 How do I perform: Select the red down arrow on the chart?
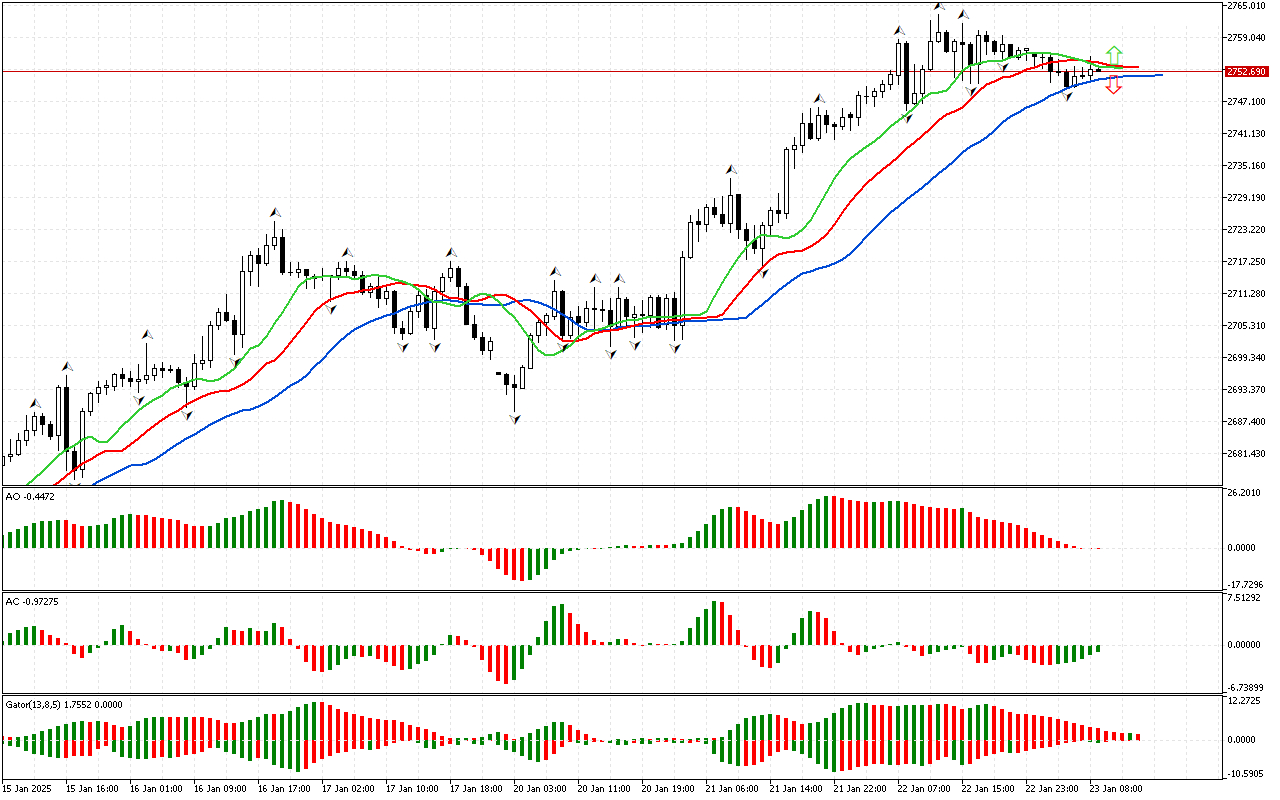(x=1114, y=86)
